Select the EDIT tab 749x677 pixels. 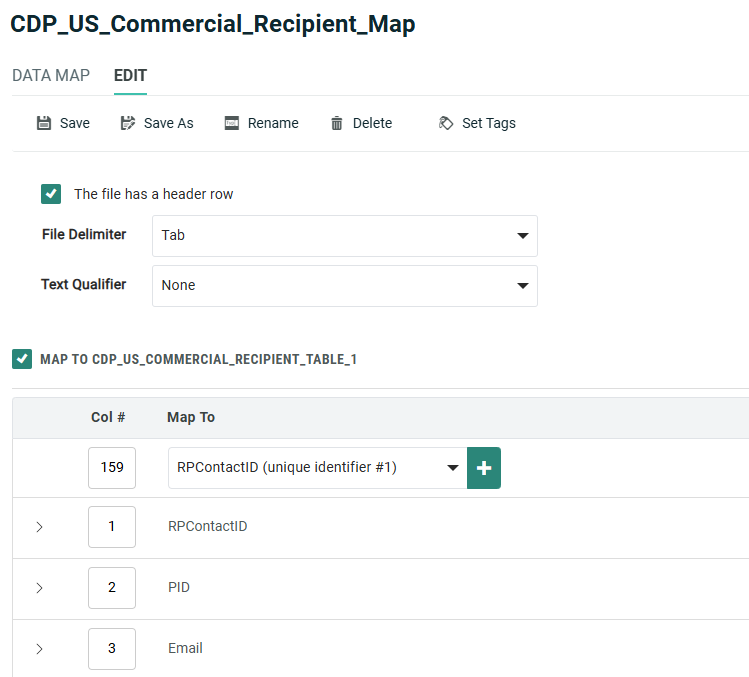pyautogui.click(x=130, y=76)
